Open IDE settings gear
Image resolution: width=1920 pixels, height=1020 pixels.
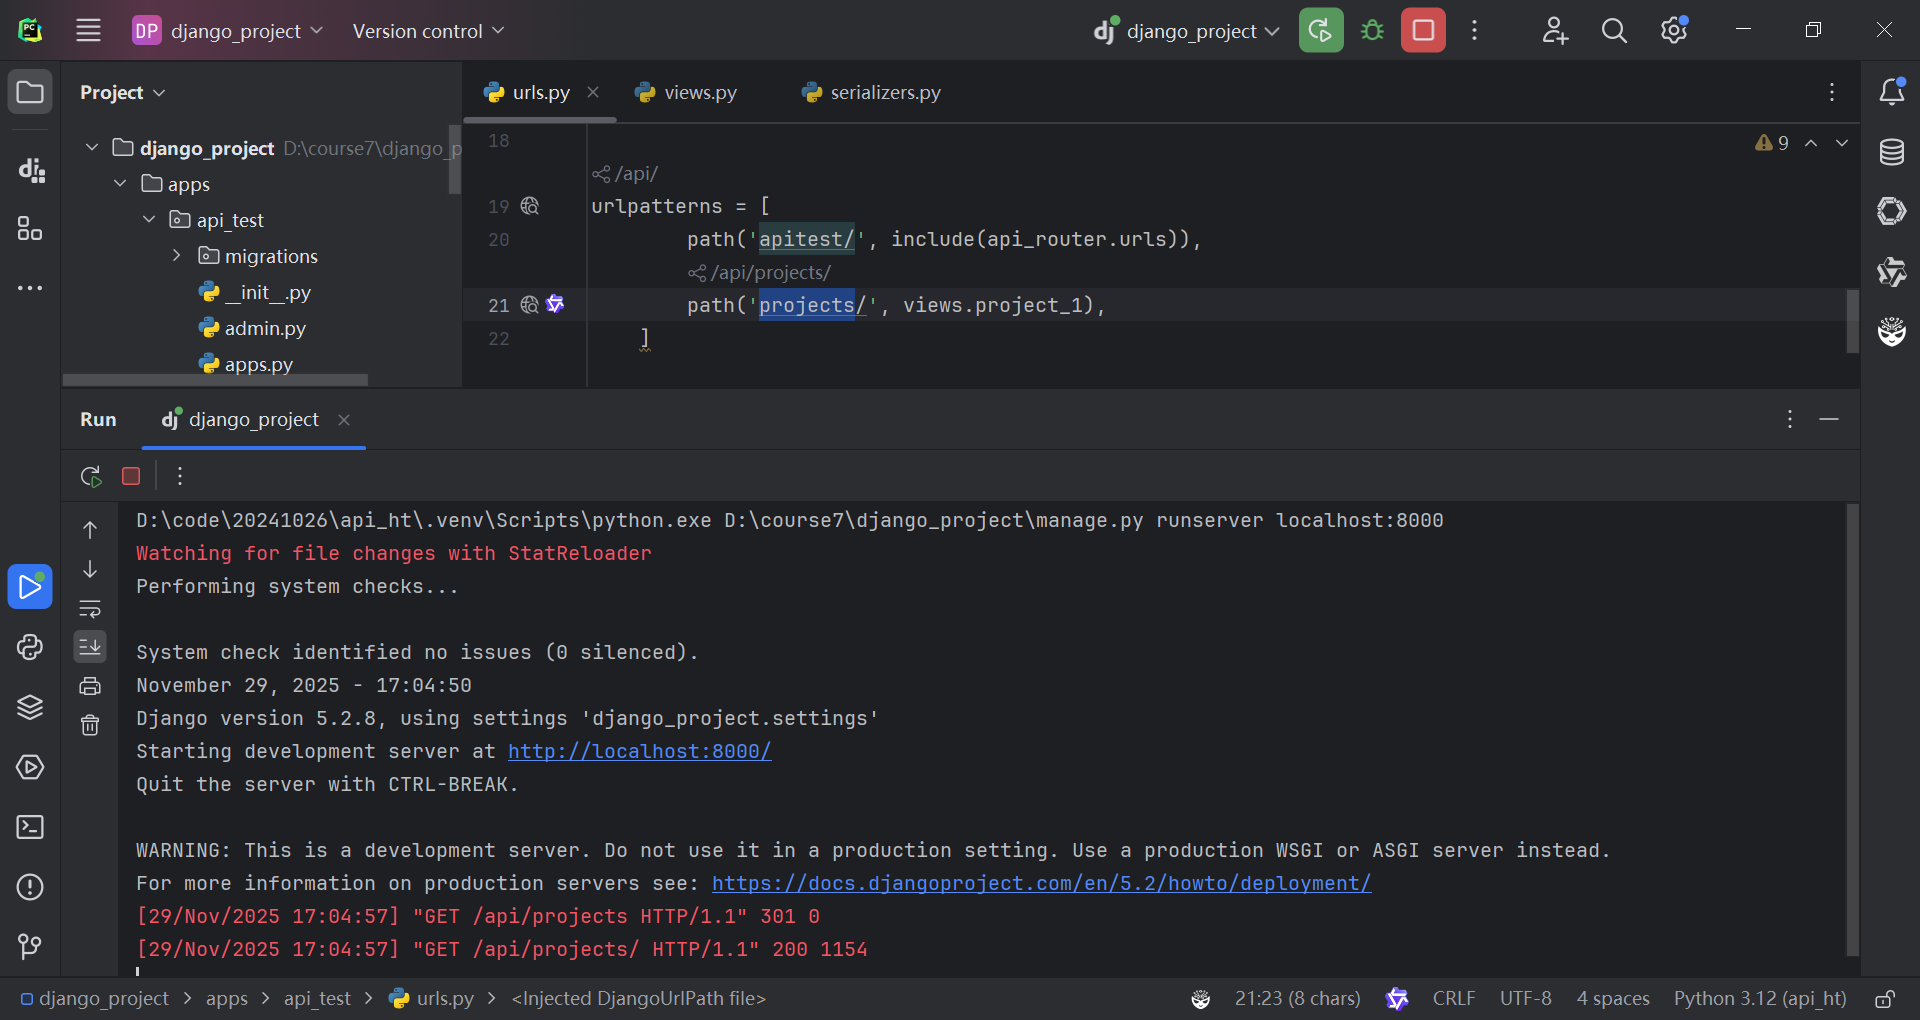[x=1674, y=30]
